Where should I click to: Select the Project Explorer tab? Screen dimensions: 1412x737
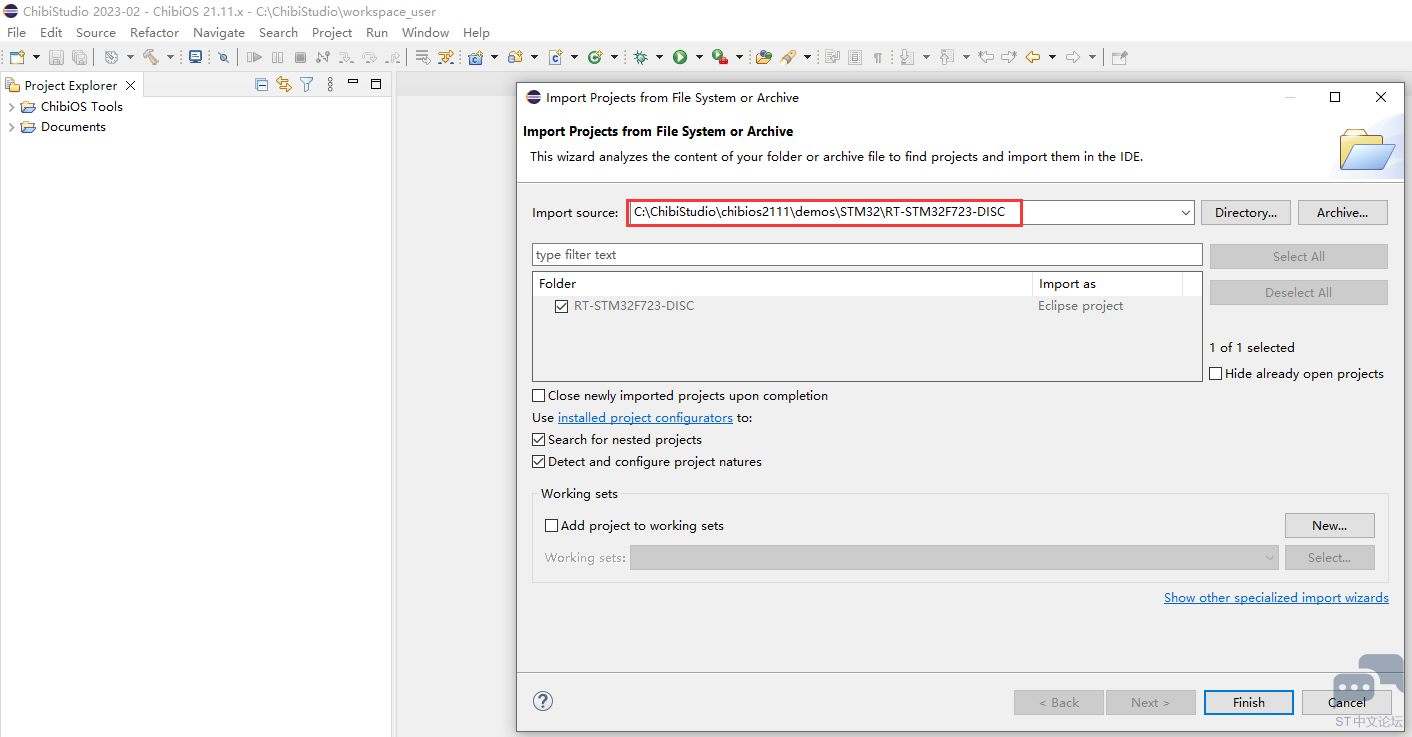71,85
